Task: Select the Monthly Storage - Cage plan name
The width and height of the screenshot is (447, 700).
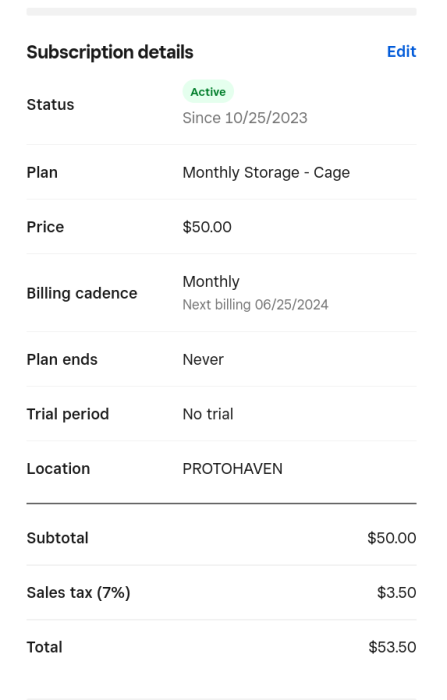Action: (x=266, y=172)
